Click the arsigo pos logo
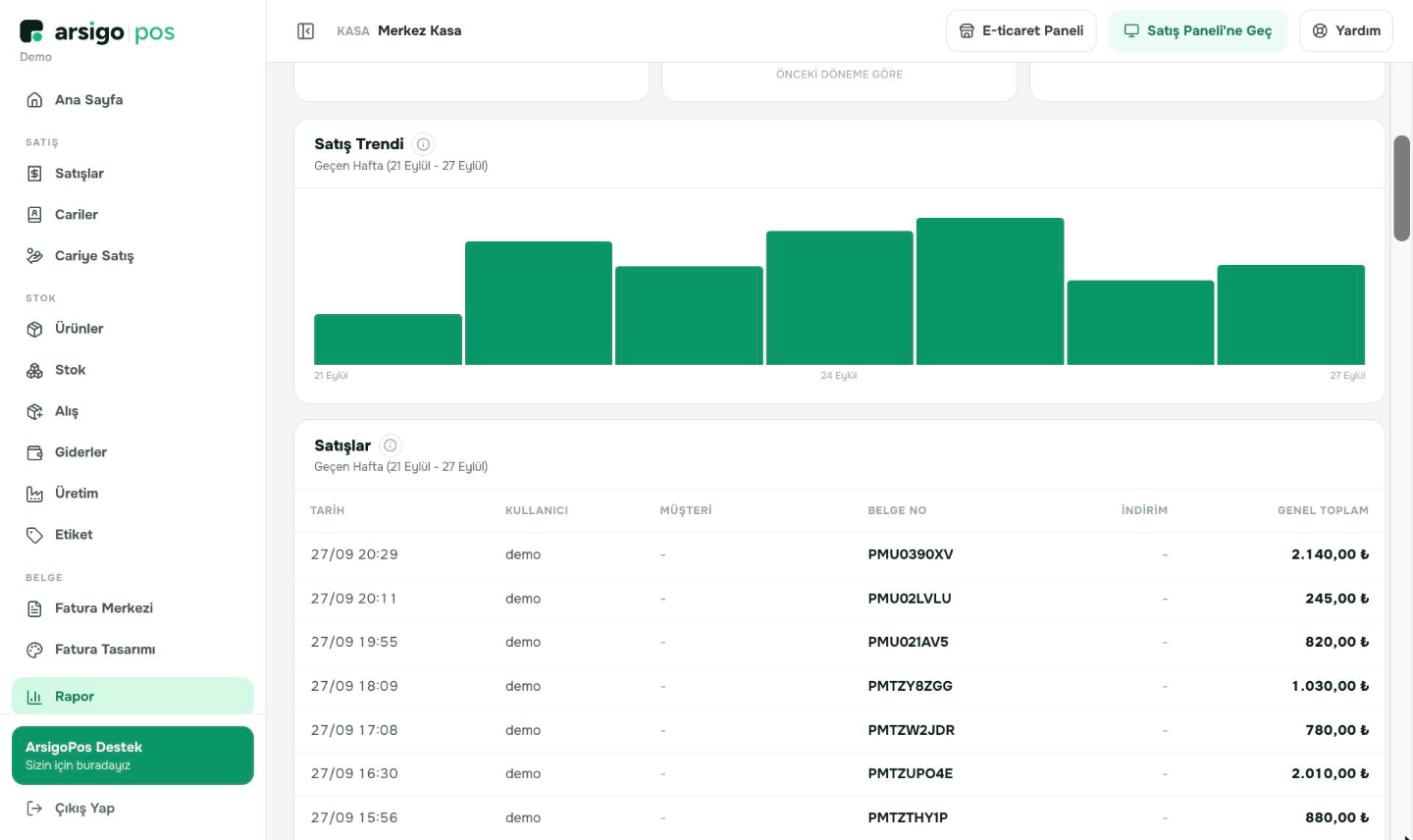1413x840 pixels. coord(97,32)
